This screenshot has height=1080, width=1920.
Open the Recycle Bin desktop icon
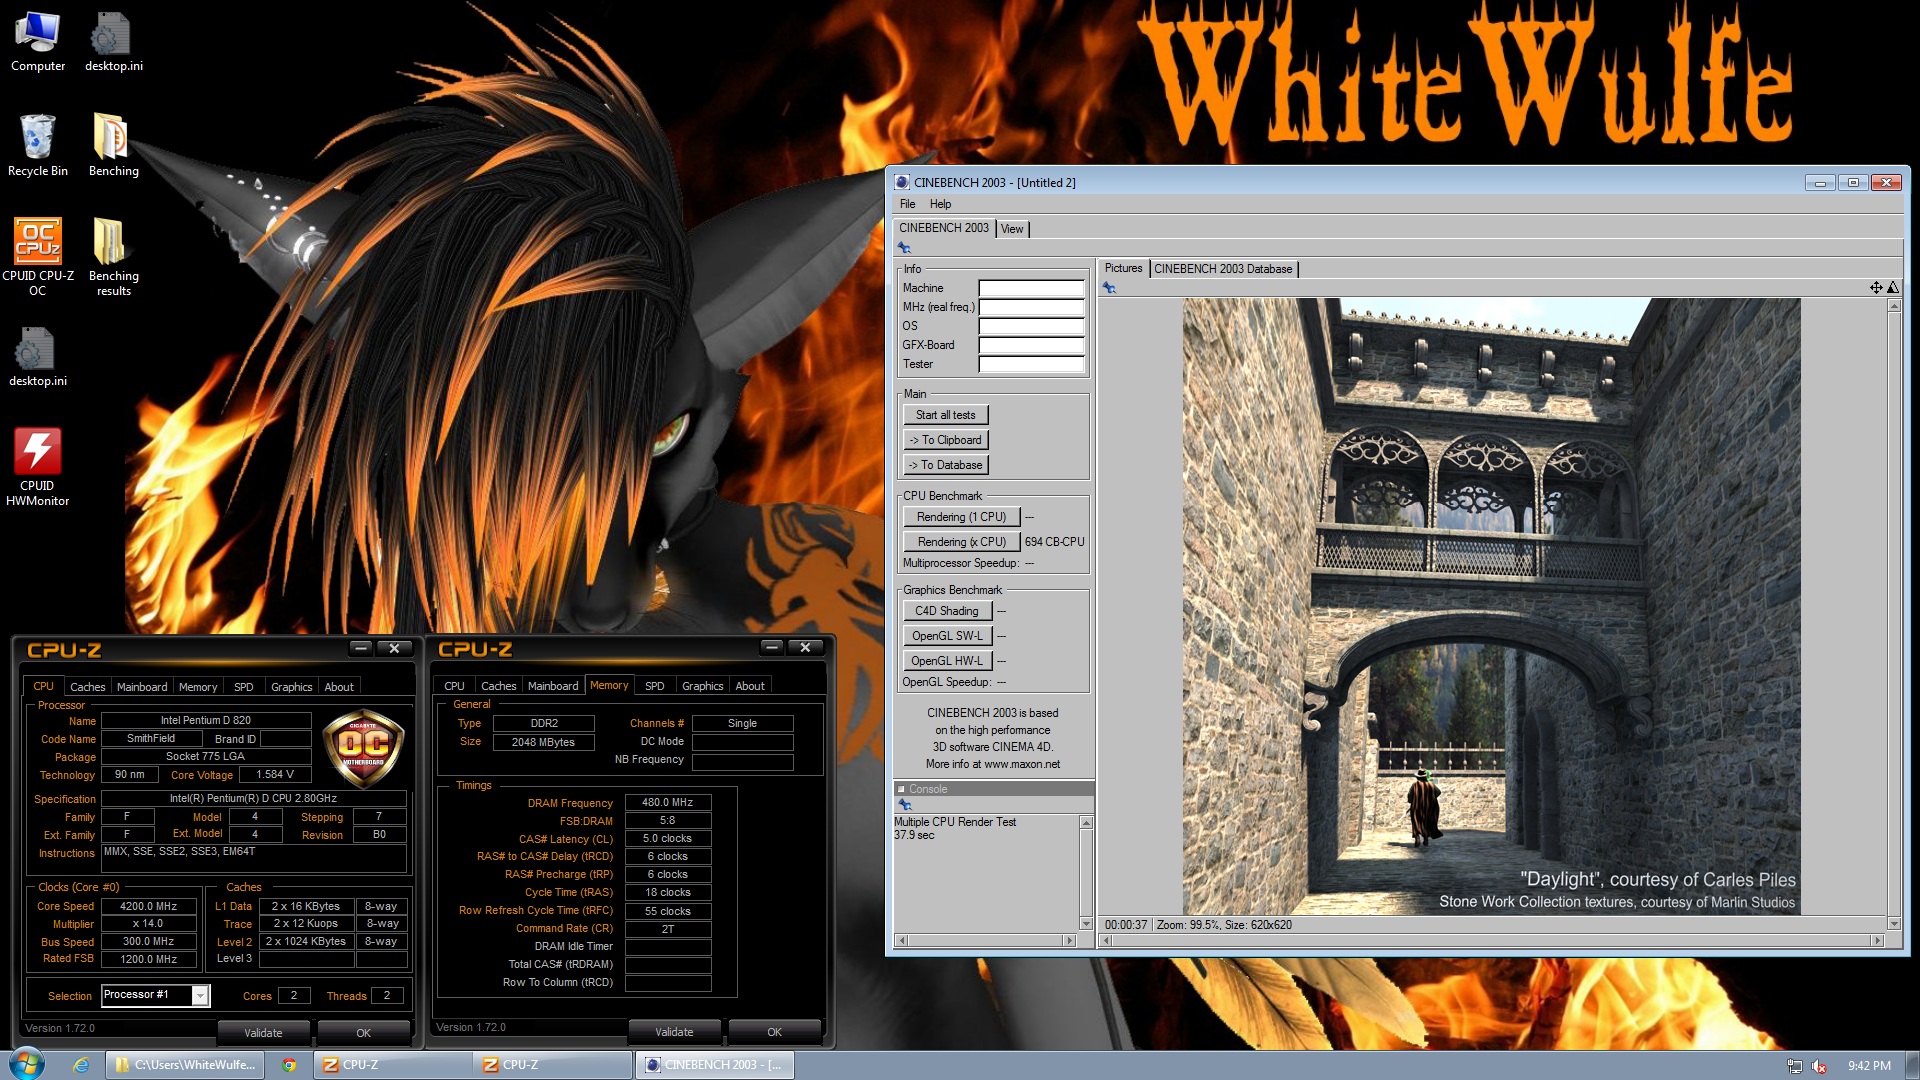[x=38, y=146]
